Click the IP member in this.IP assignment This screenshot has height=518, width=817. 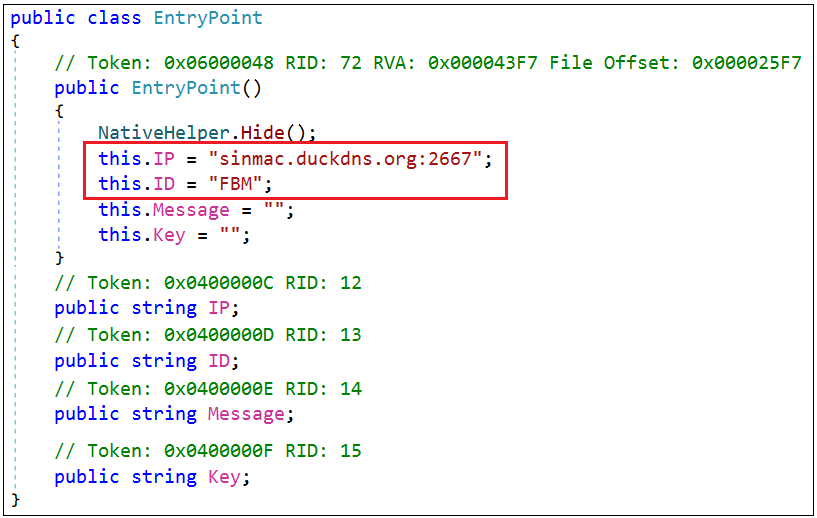click(164, 159)
